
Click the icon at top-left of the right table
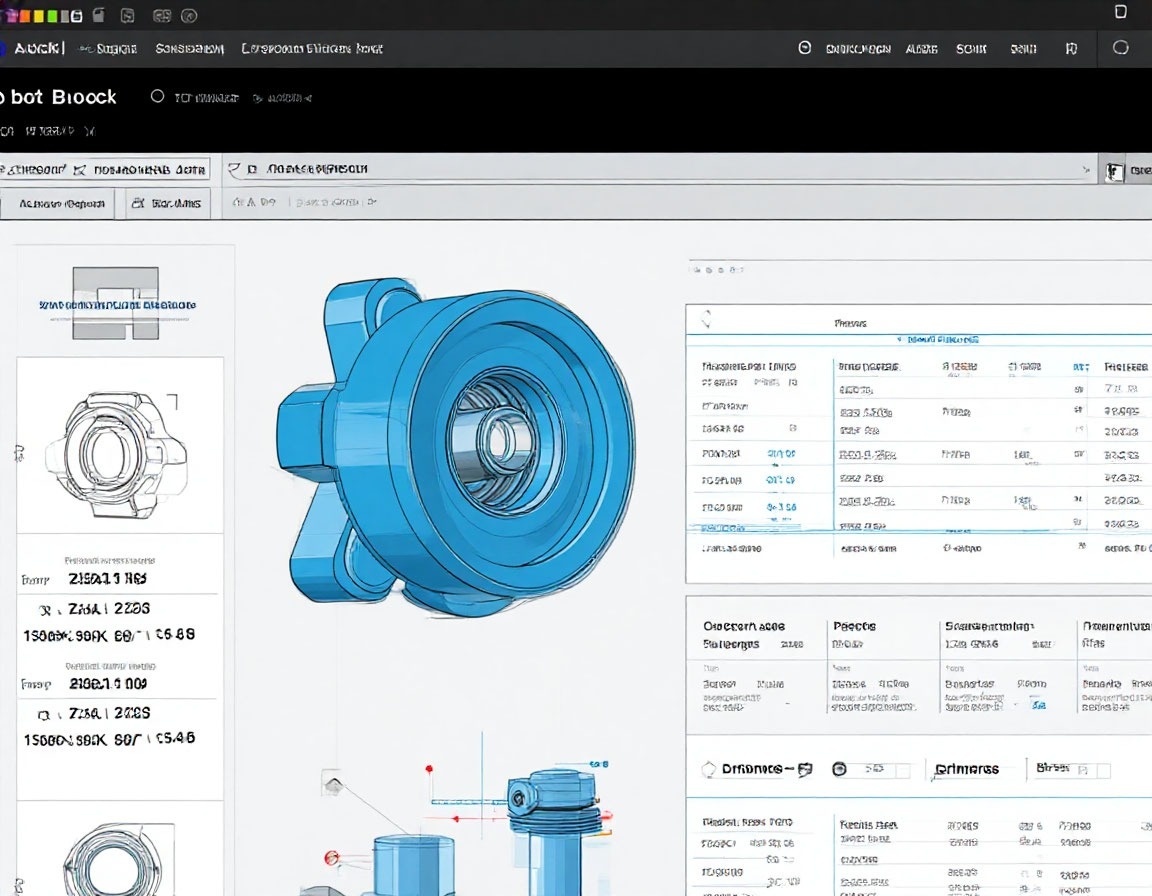point(707,319)
